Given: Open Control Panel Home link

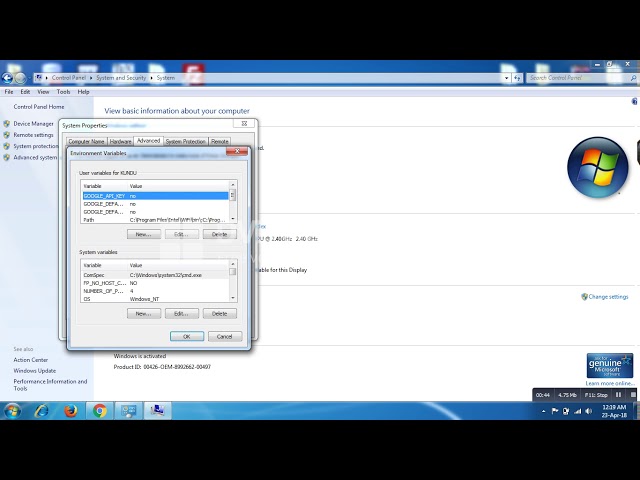Looking at the screenshot, I should [39, 107].
